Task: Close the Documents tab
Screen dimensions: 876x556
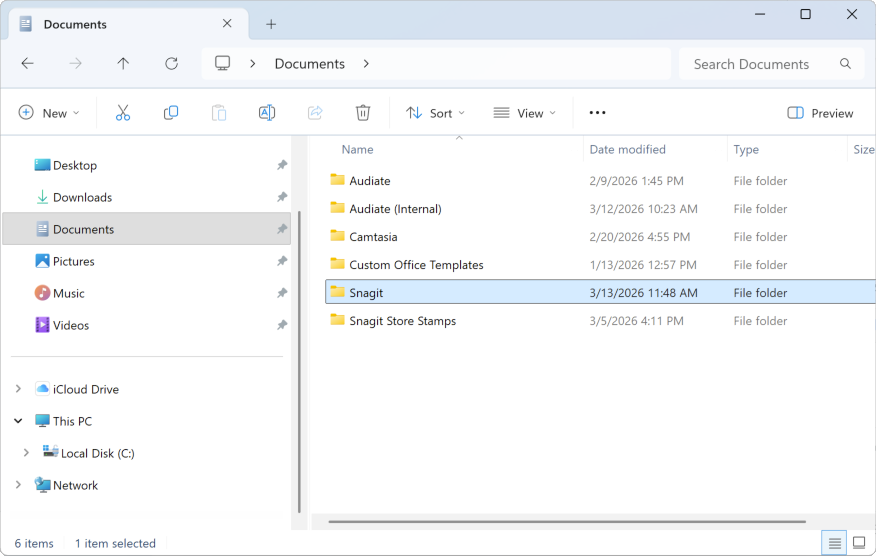Action: (x=227, y=23)
